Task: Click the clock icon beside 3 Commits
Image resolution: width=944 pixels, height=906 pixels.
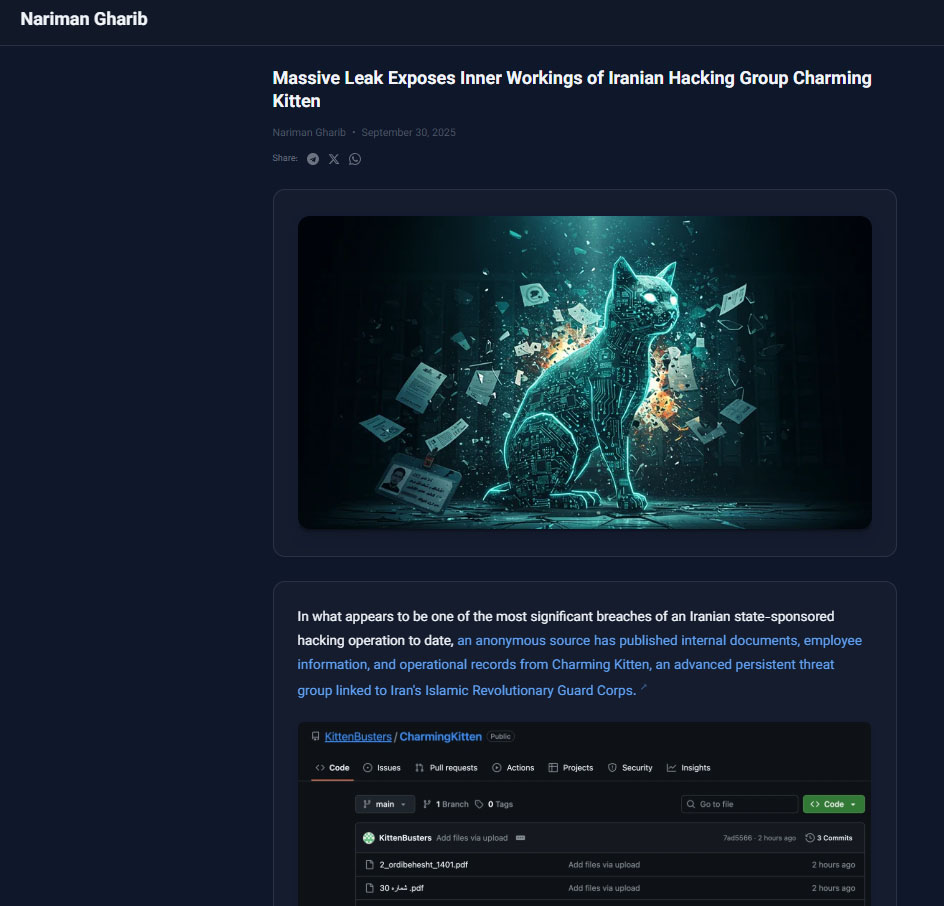Action: (x=810, y=838)
